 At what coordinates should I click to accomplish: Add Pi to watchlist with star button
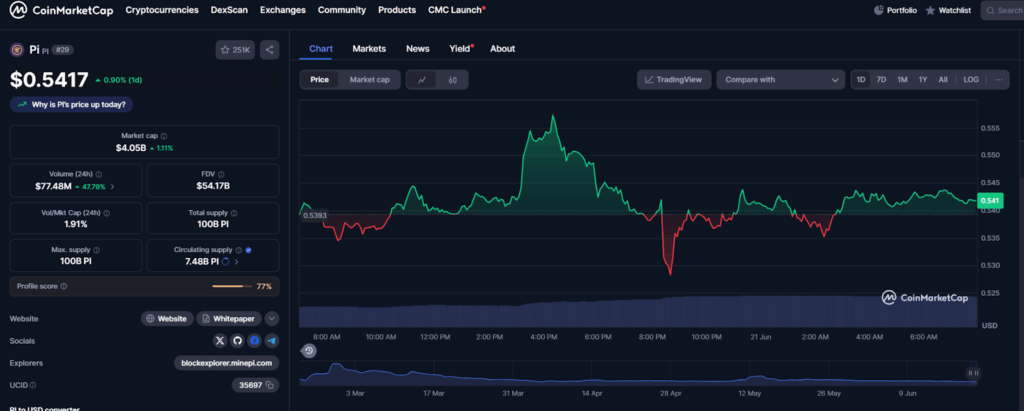tap(235, 50)
